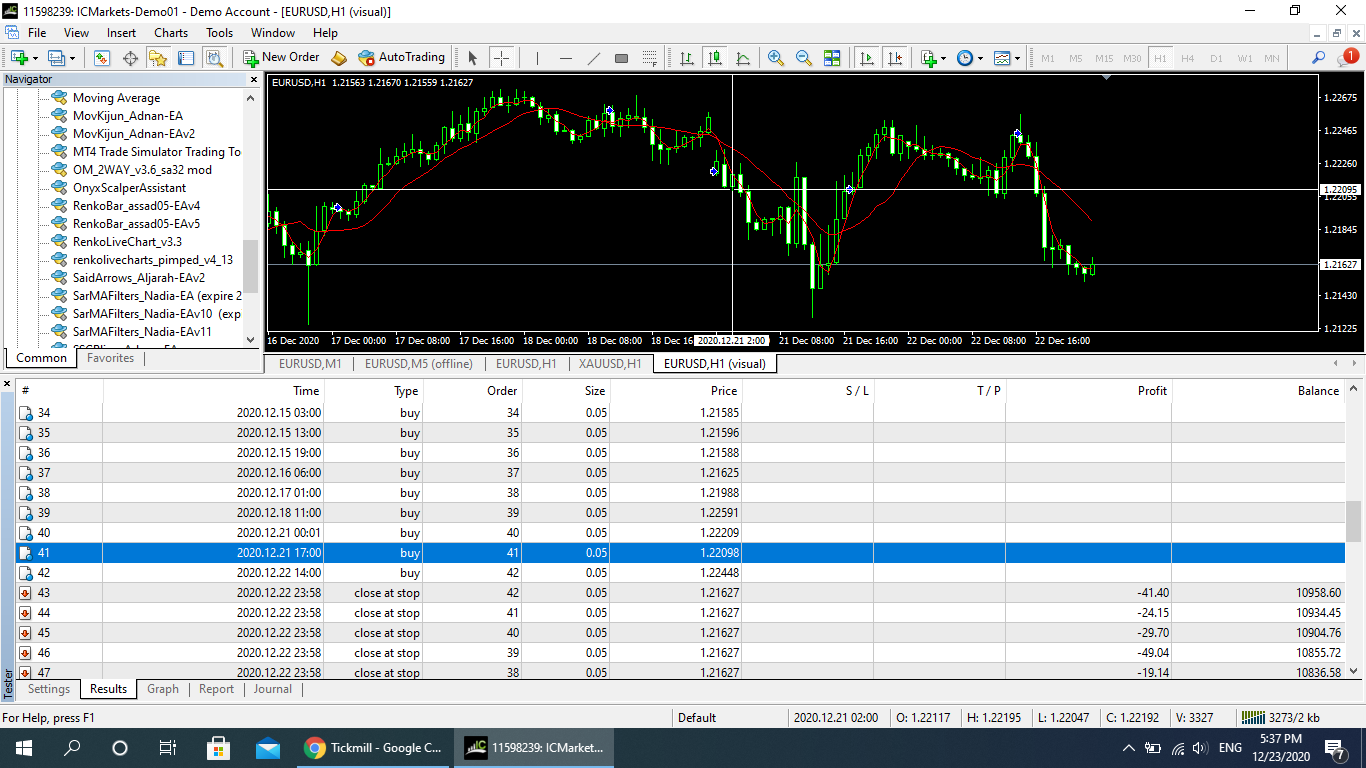The height and width of the screenshot is (768, 1366).
Task: Select the draw trendline tool
Action: tap(593, 58)
